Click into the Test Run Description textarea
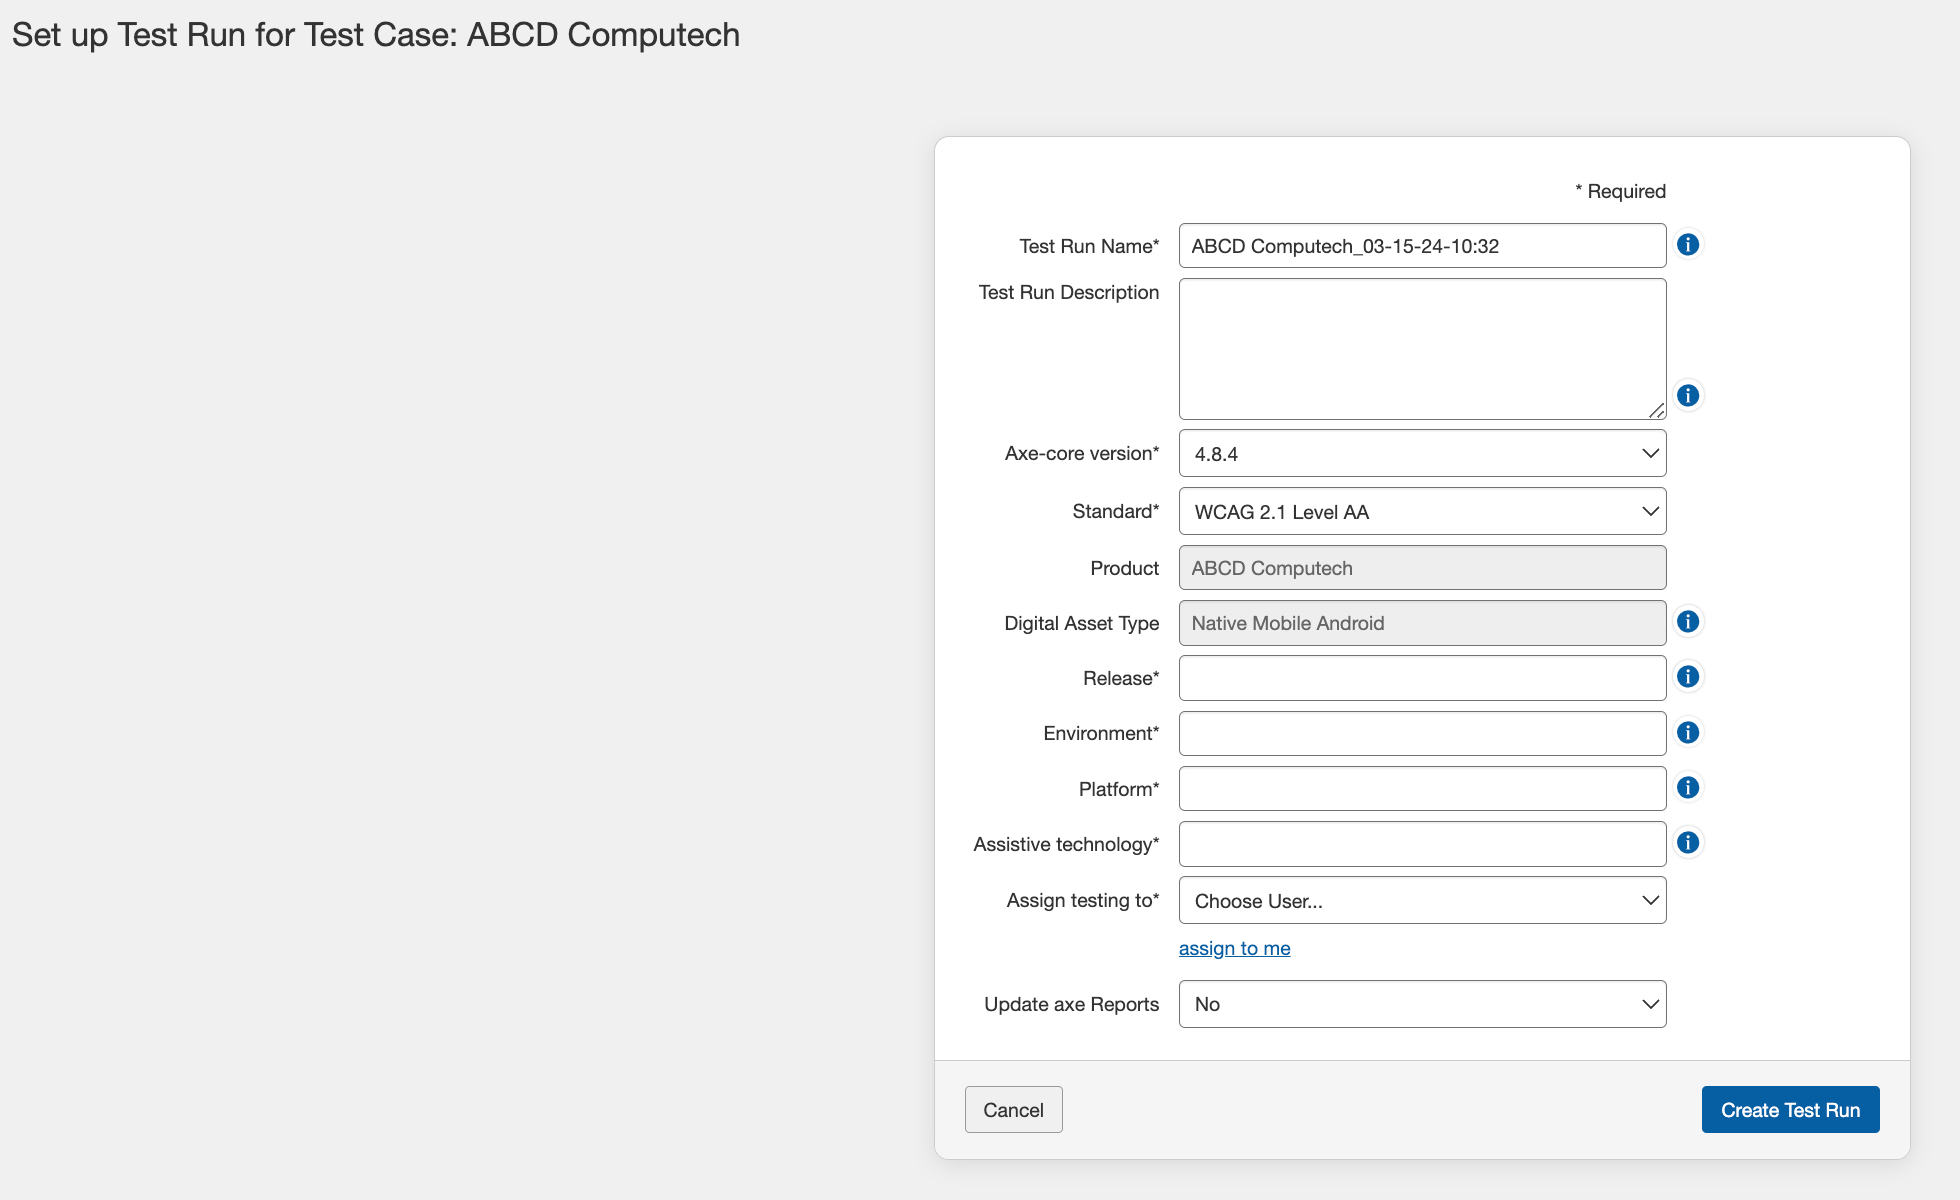Screen dimensions: 1960x1200 pyautogui.click(x=1422, y=349)
